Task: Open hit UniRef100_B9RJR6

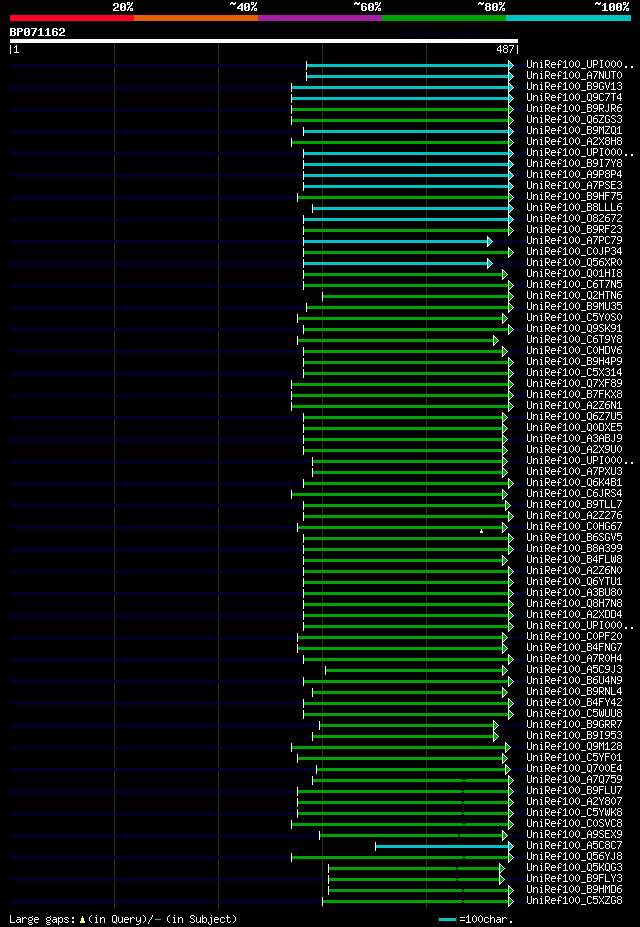Action: click(x=574, y=109)
